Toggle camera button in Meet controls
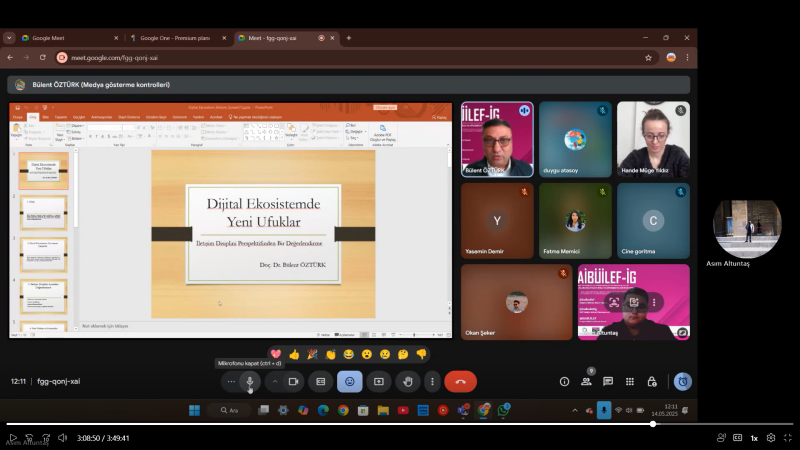The width and height of the screenshot is (800, 450). coord(293,382)
